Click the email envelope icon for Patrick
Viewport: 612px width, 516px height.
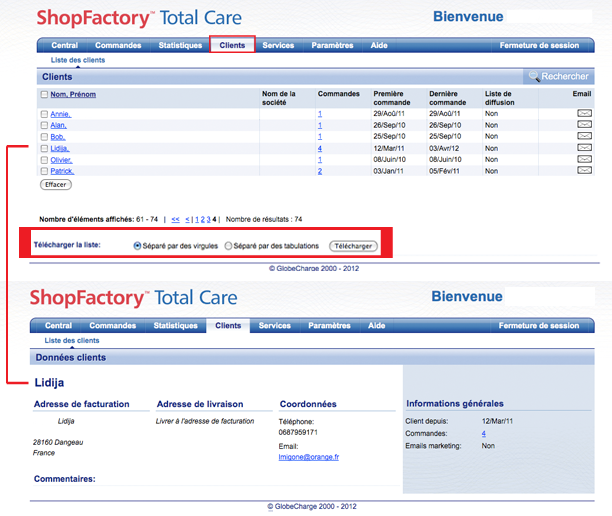[584, 171]
